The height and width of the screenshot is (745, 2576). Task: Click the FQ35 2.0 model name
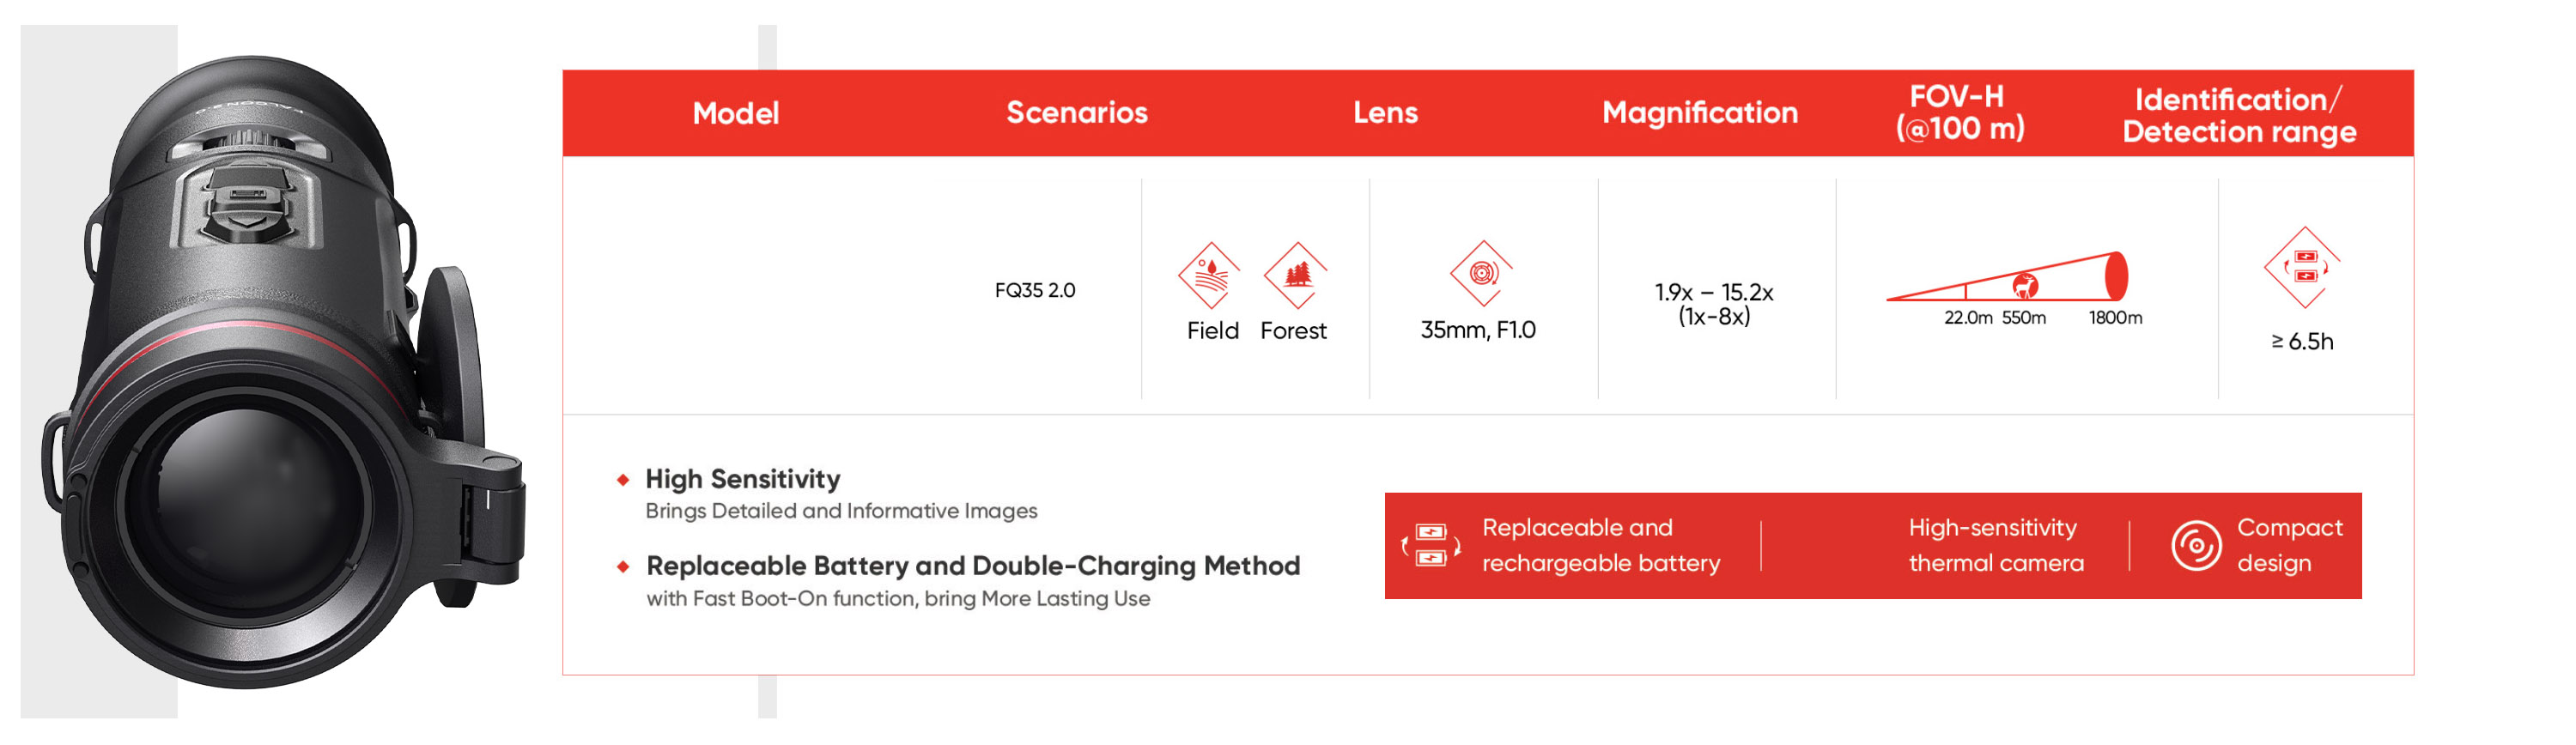tap(1034, 291)
